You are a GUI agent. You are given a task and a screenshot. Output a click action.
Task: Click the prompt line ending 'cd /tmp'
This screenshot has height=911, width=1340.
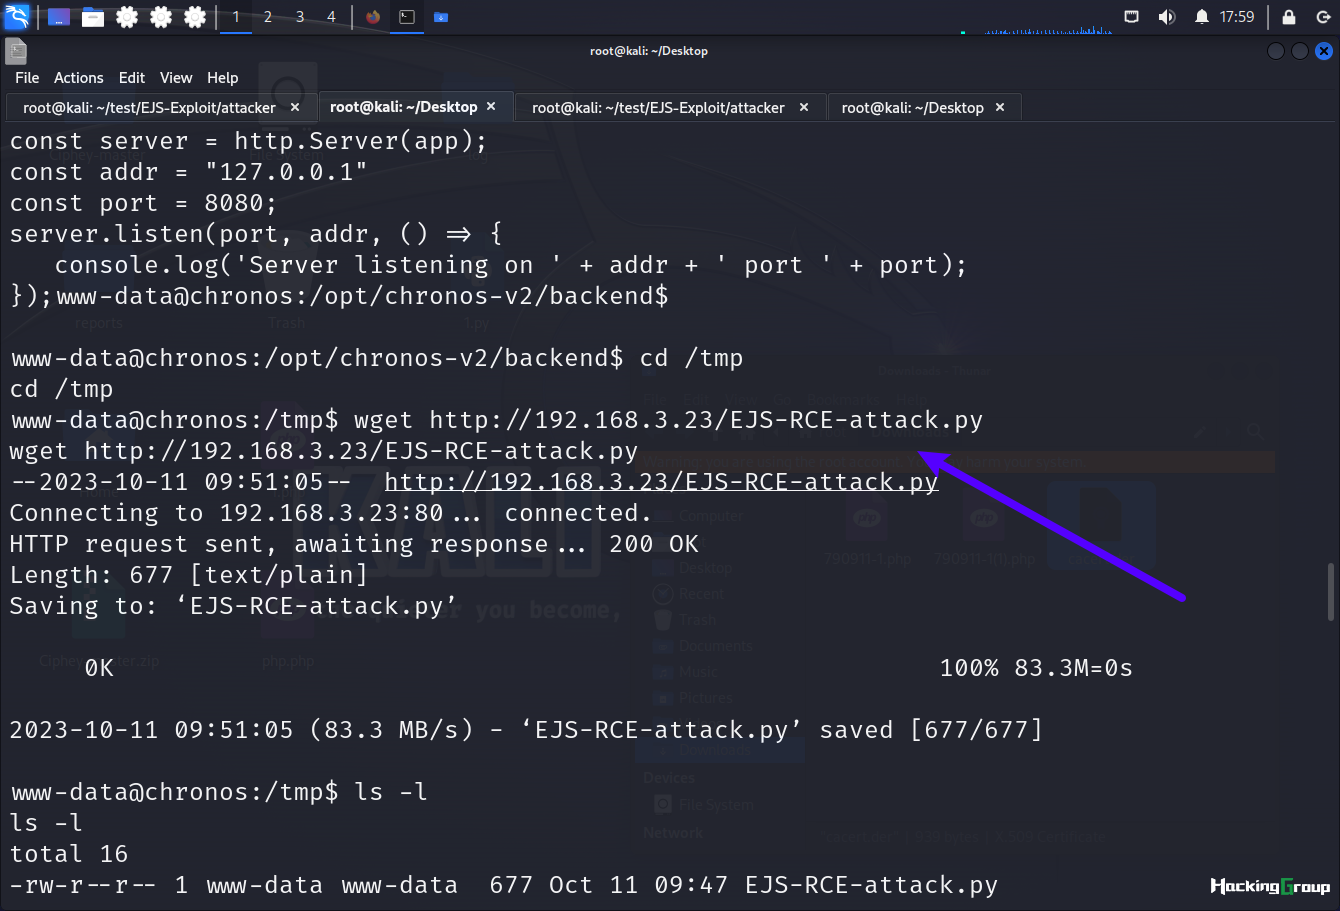click(377, 358)
